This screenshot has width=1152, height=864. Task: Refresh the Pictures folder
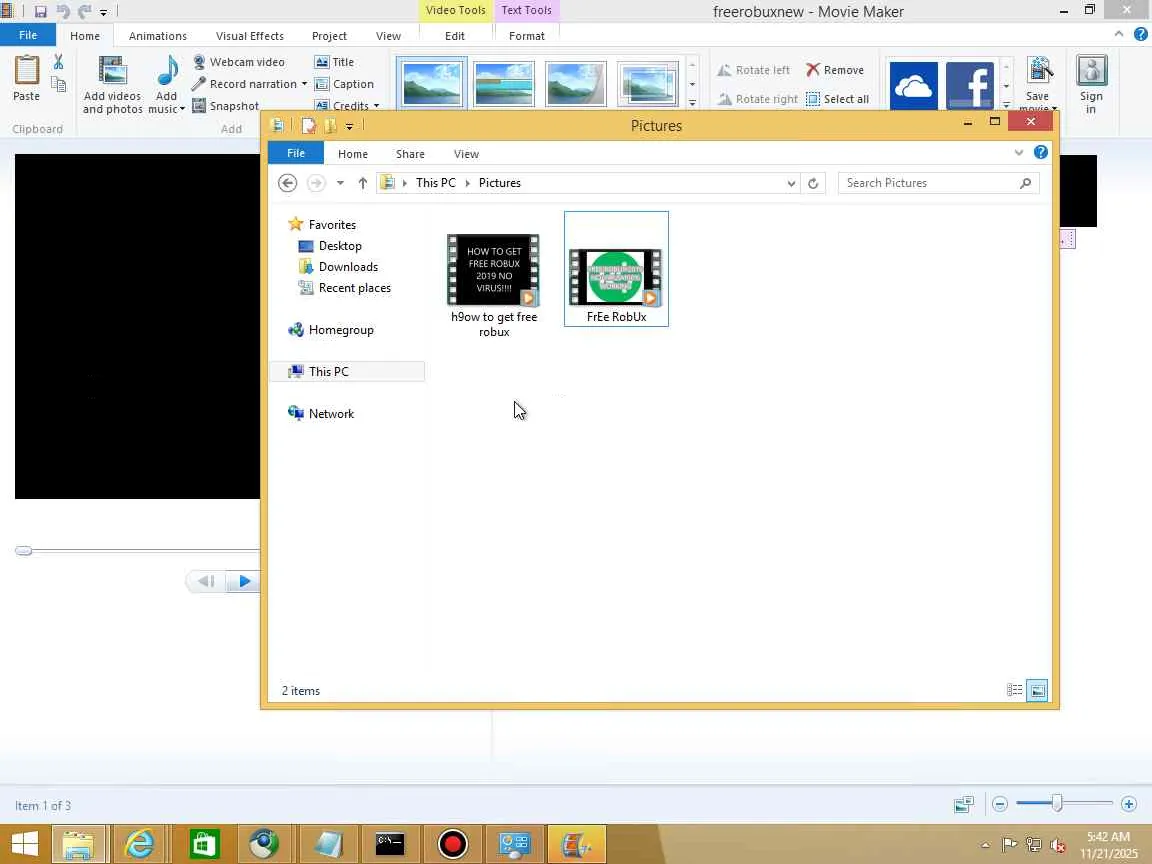(x=813, y=184)
